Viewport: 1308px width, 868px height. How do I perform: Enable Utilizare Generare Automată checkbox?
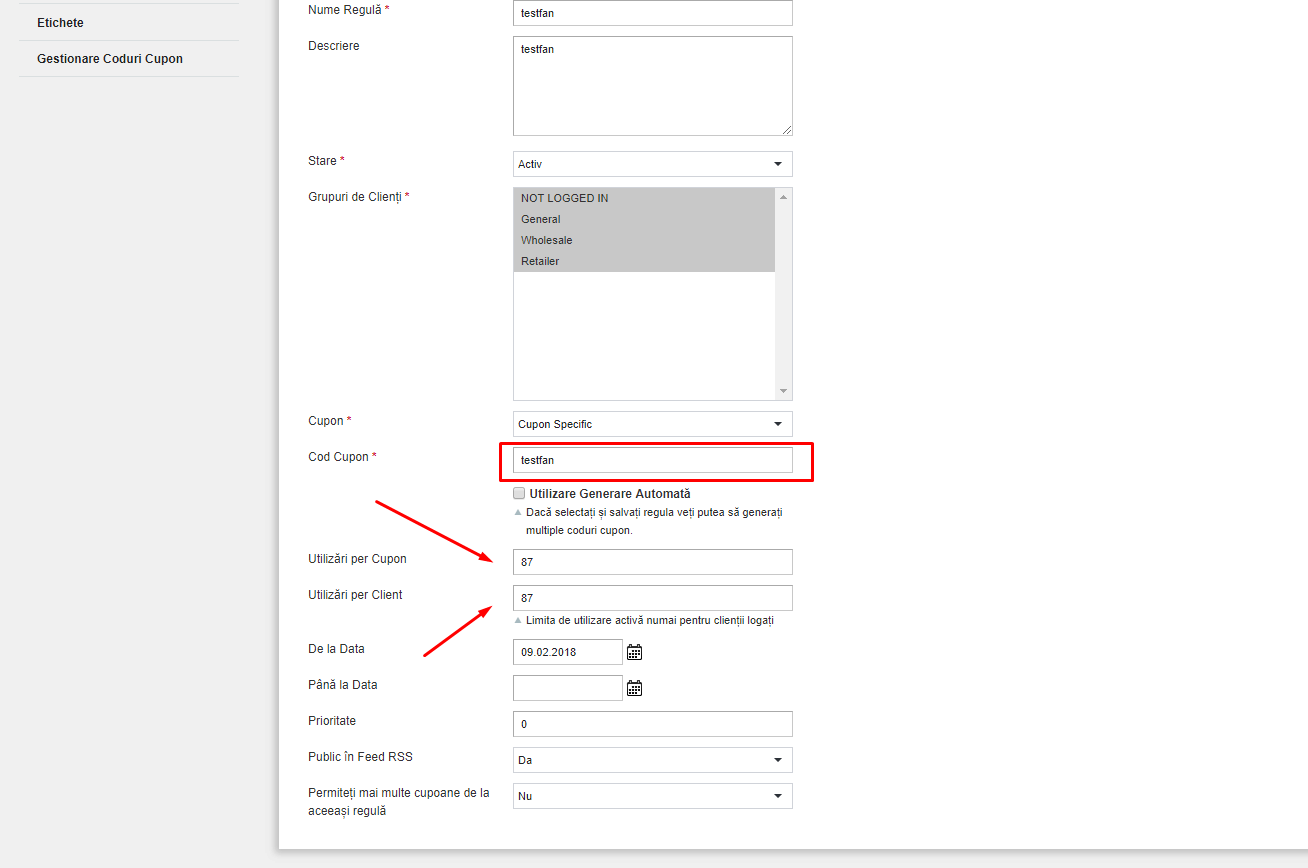(519, 493)
